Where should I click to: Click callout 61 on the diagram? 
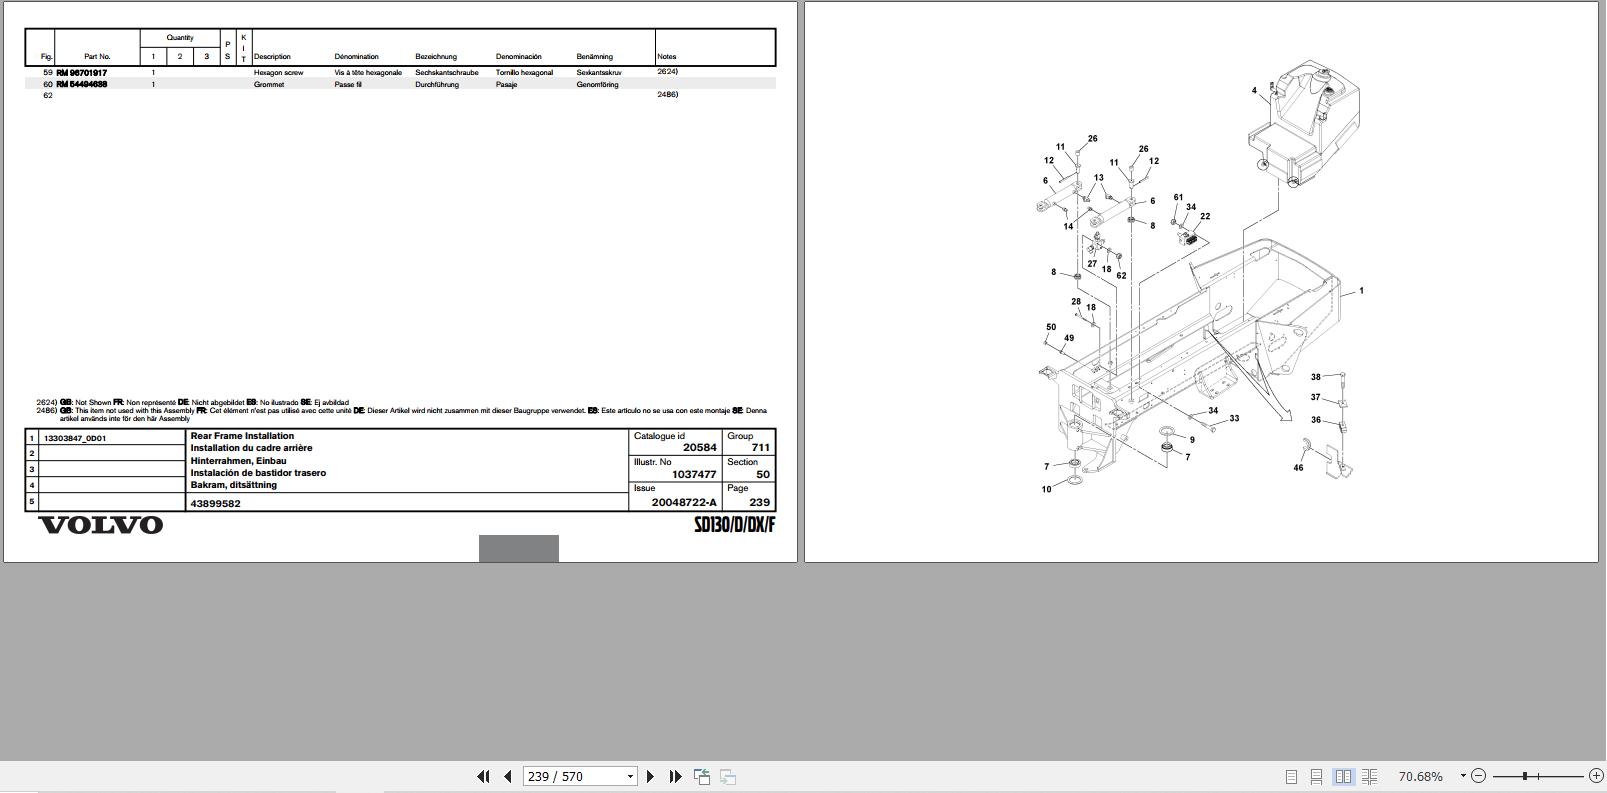coord(1178,198)
